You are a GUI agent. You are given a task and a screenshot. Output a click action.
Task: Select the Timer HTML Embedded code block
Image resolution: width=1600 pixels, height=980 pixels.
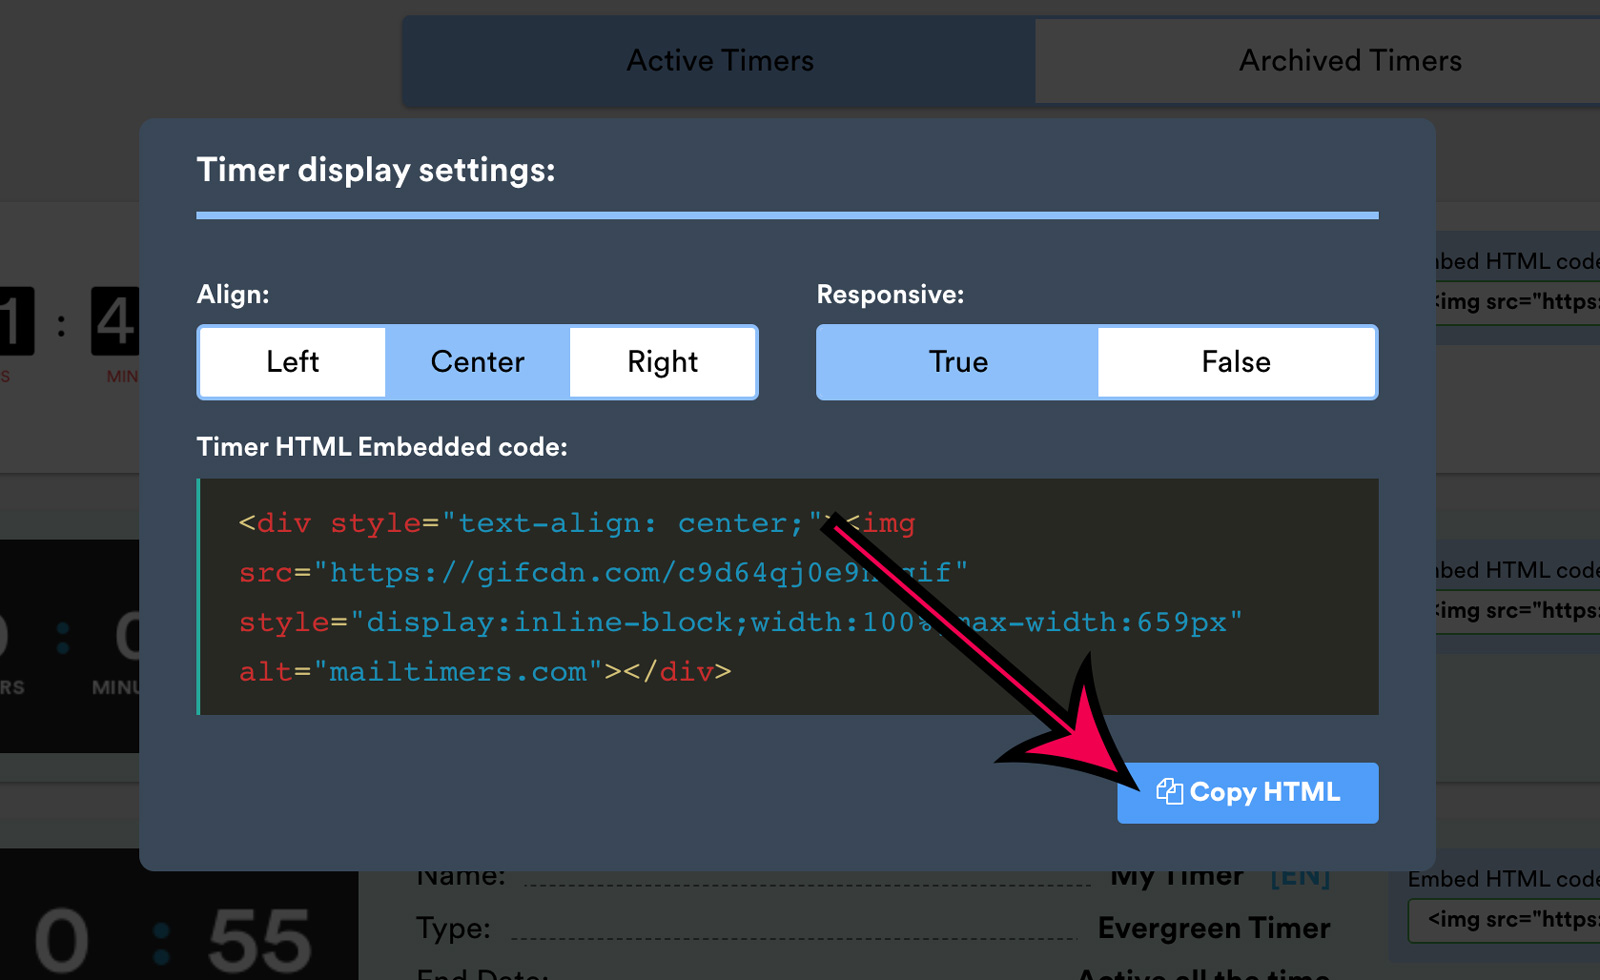click(788, 597)
